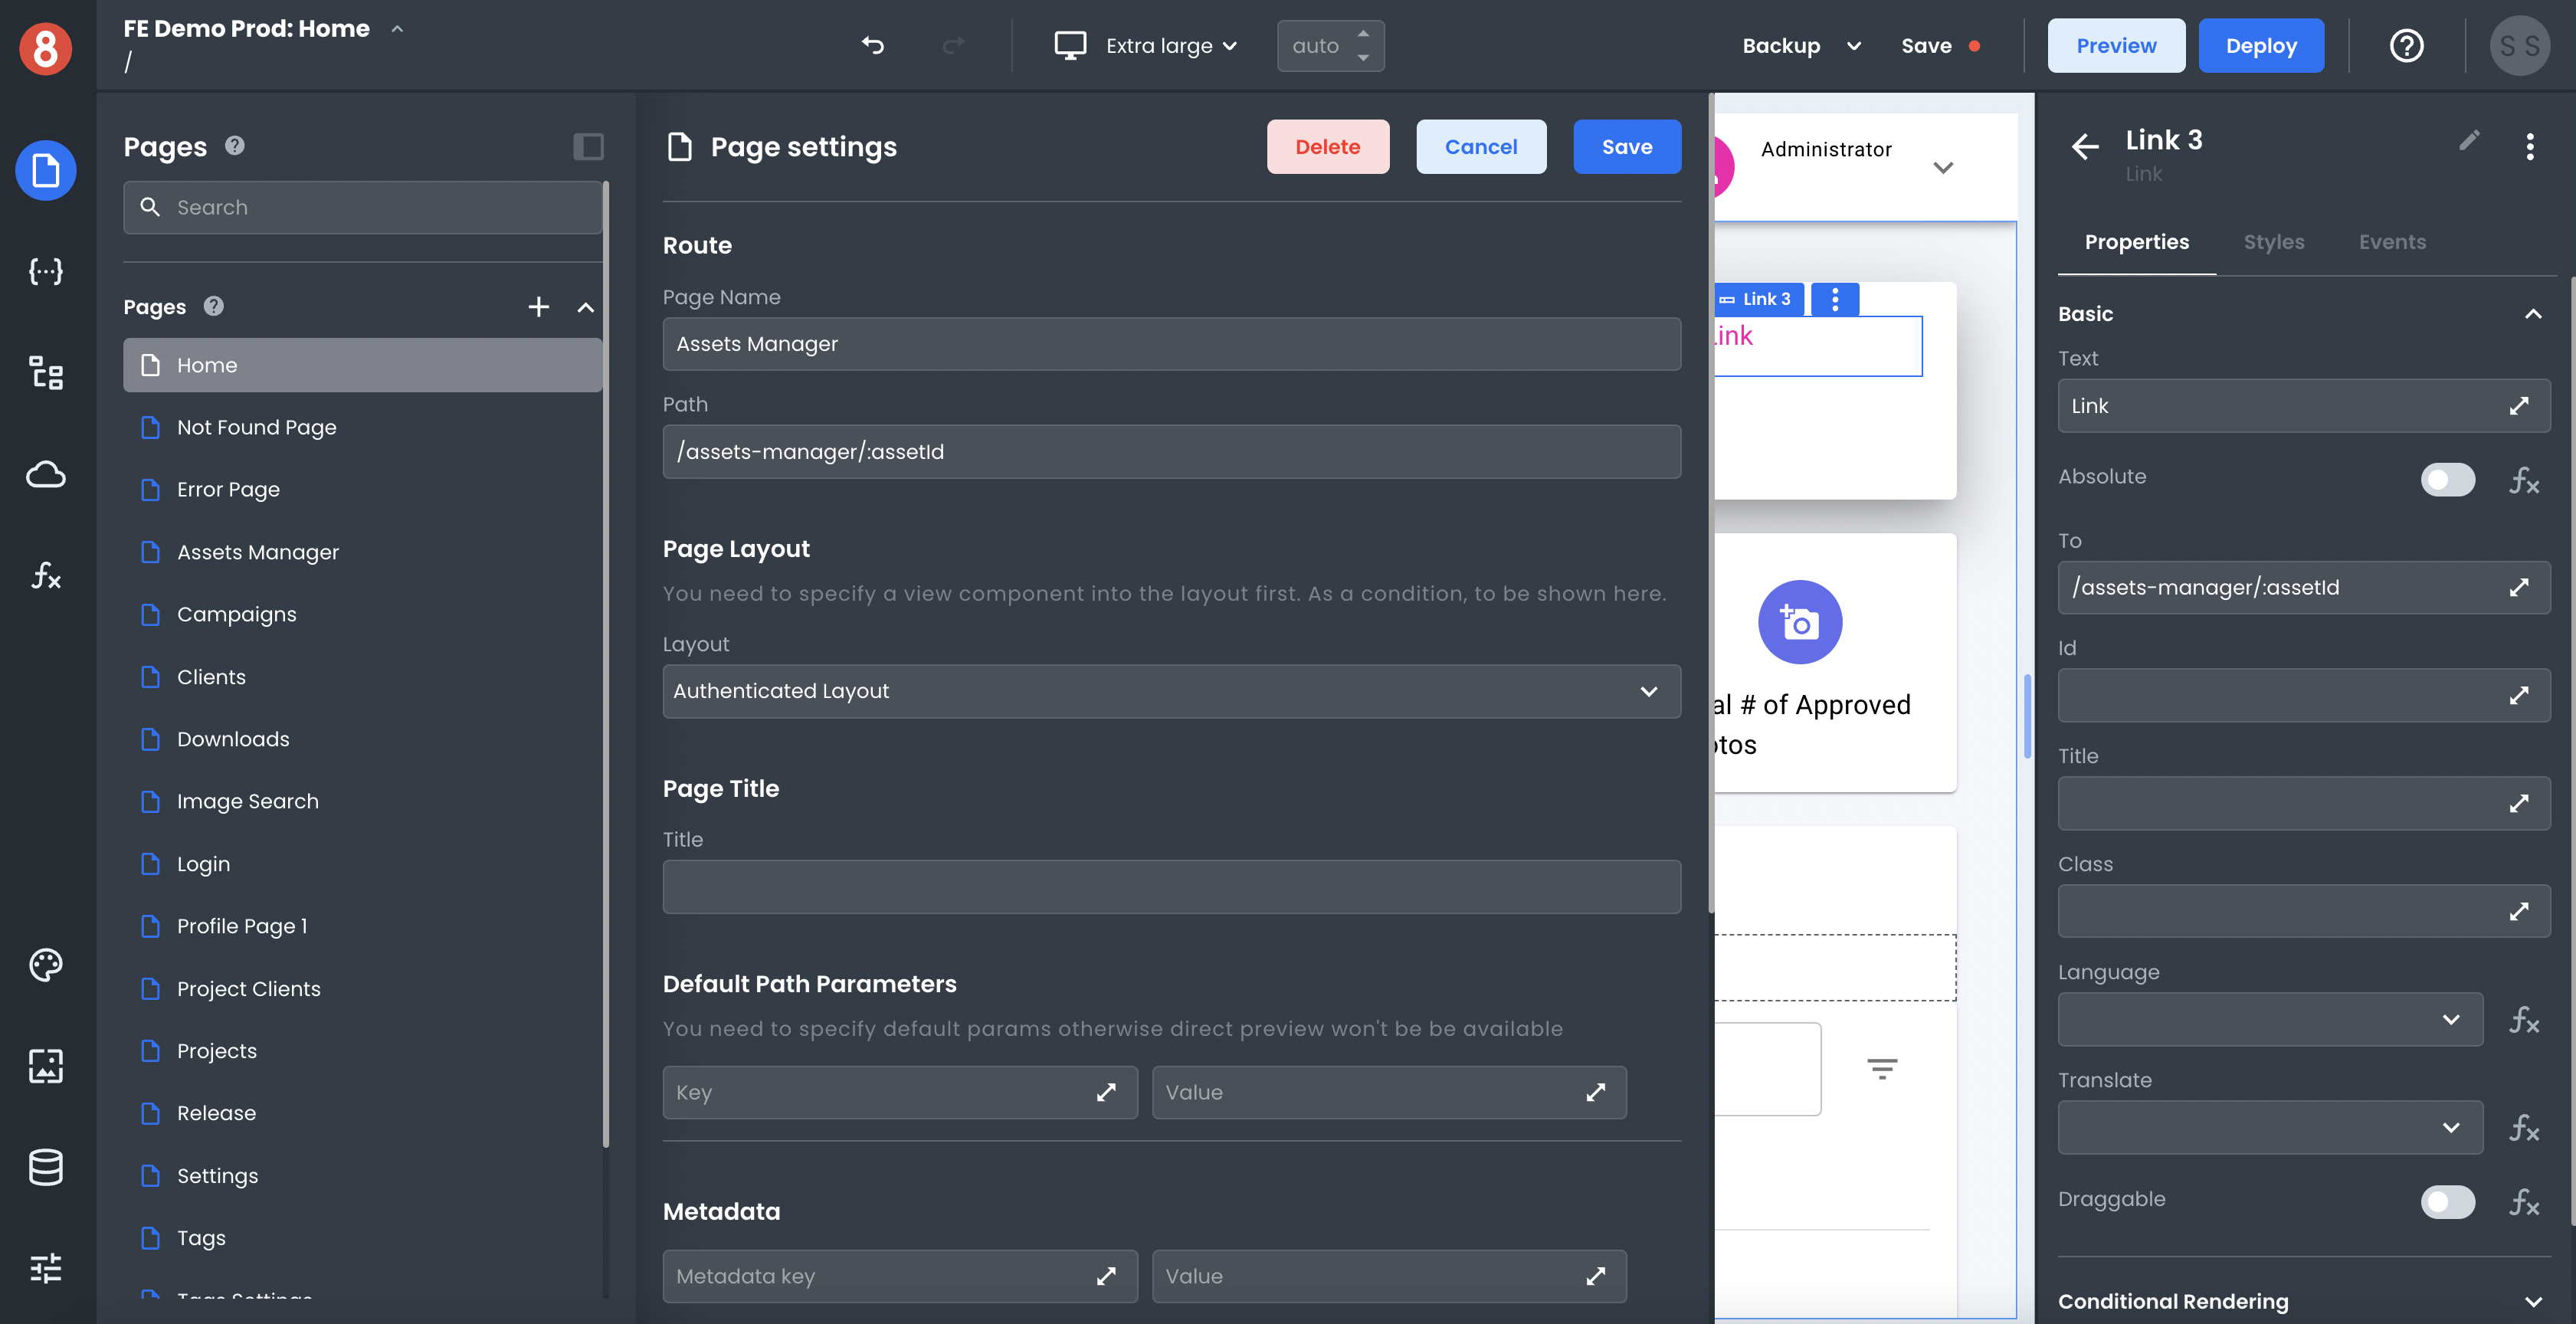The width and height of the screenshot is (2576, 1324).
Task: Click the Save button in Page settings
Action: (x=1627, y=147)
